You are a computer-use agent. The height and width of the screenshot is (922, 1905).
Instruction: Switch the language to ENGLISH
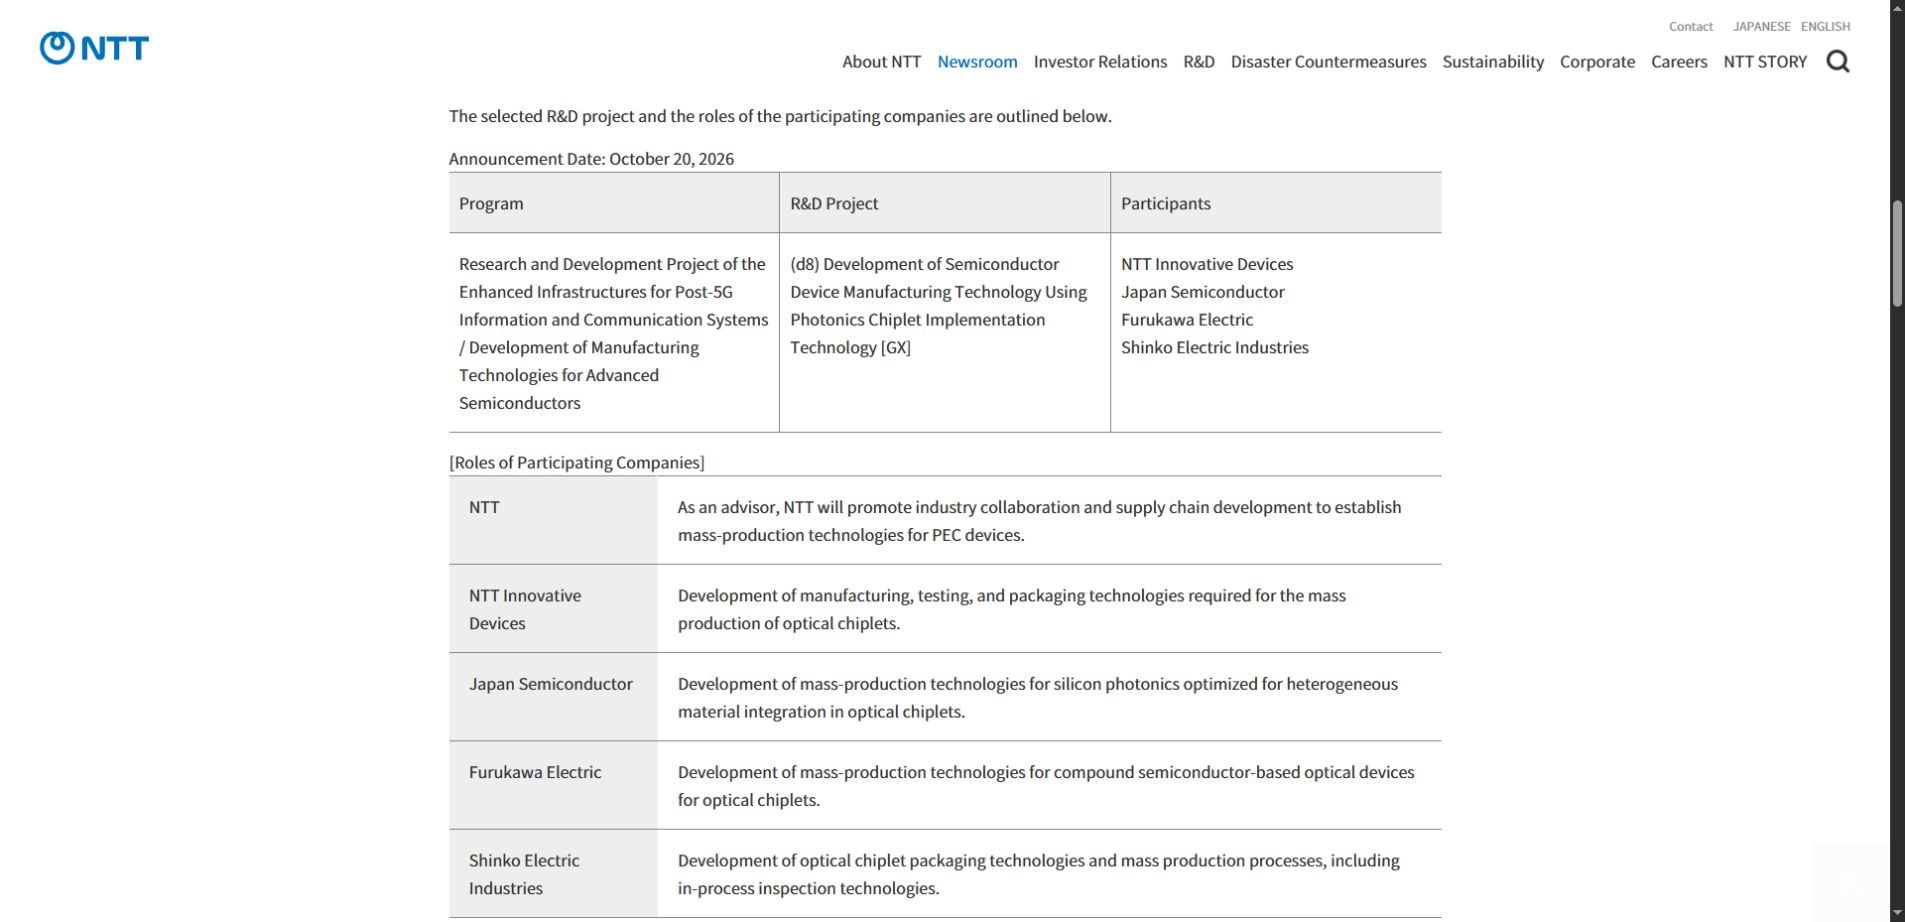(x=1825, y=27)
